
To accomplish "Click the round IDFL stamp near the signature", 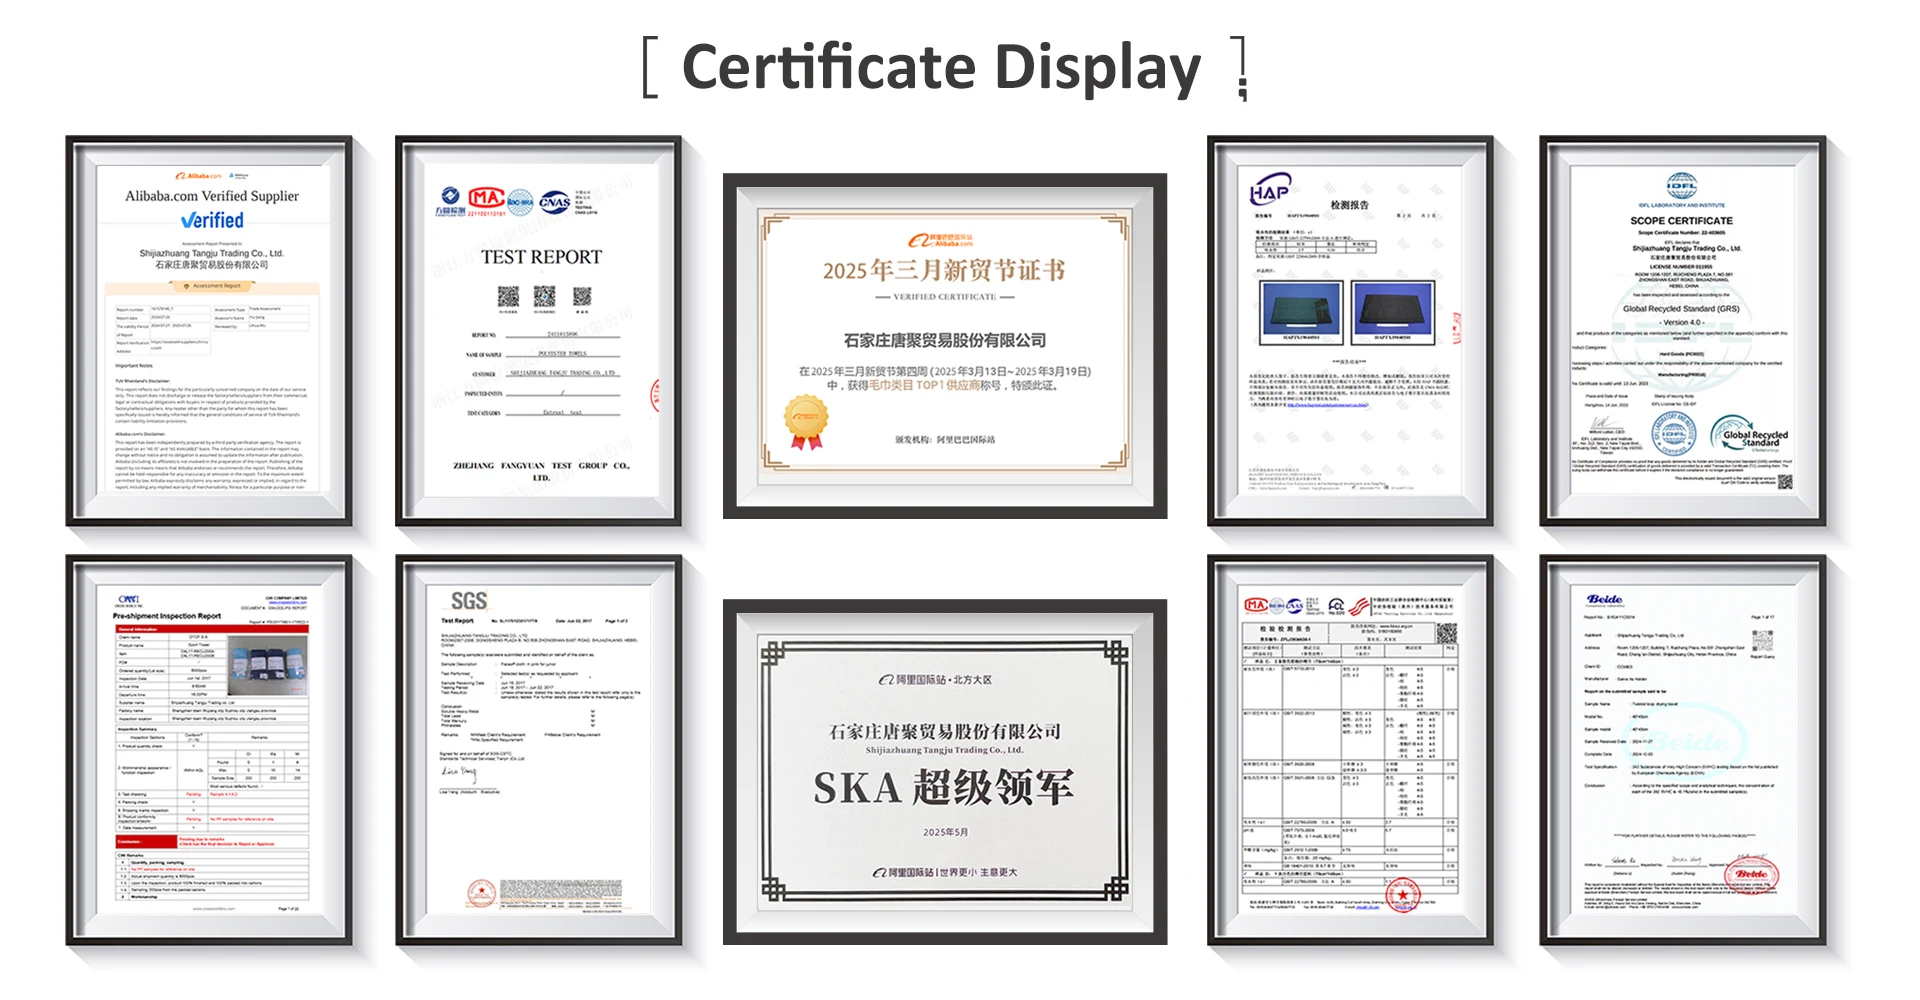I will (x=1673, y=435).
